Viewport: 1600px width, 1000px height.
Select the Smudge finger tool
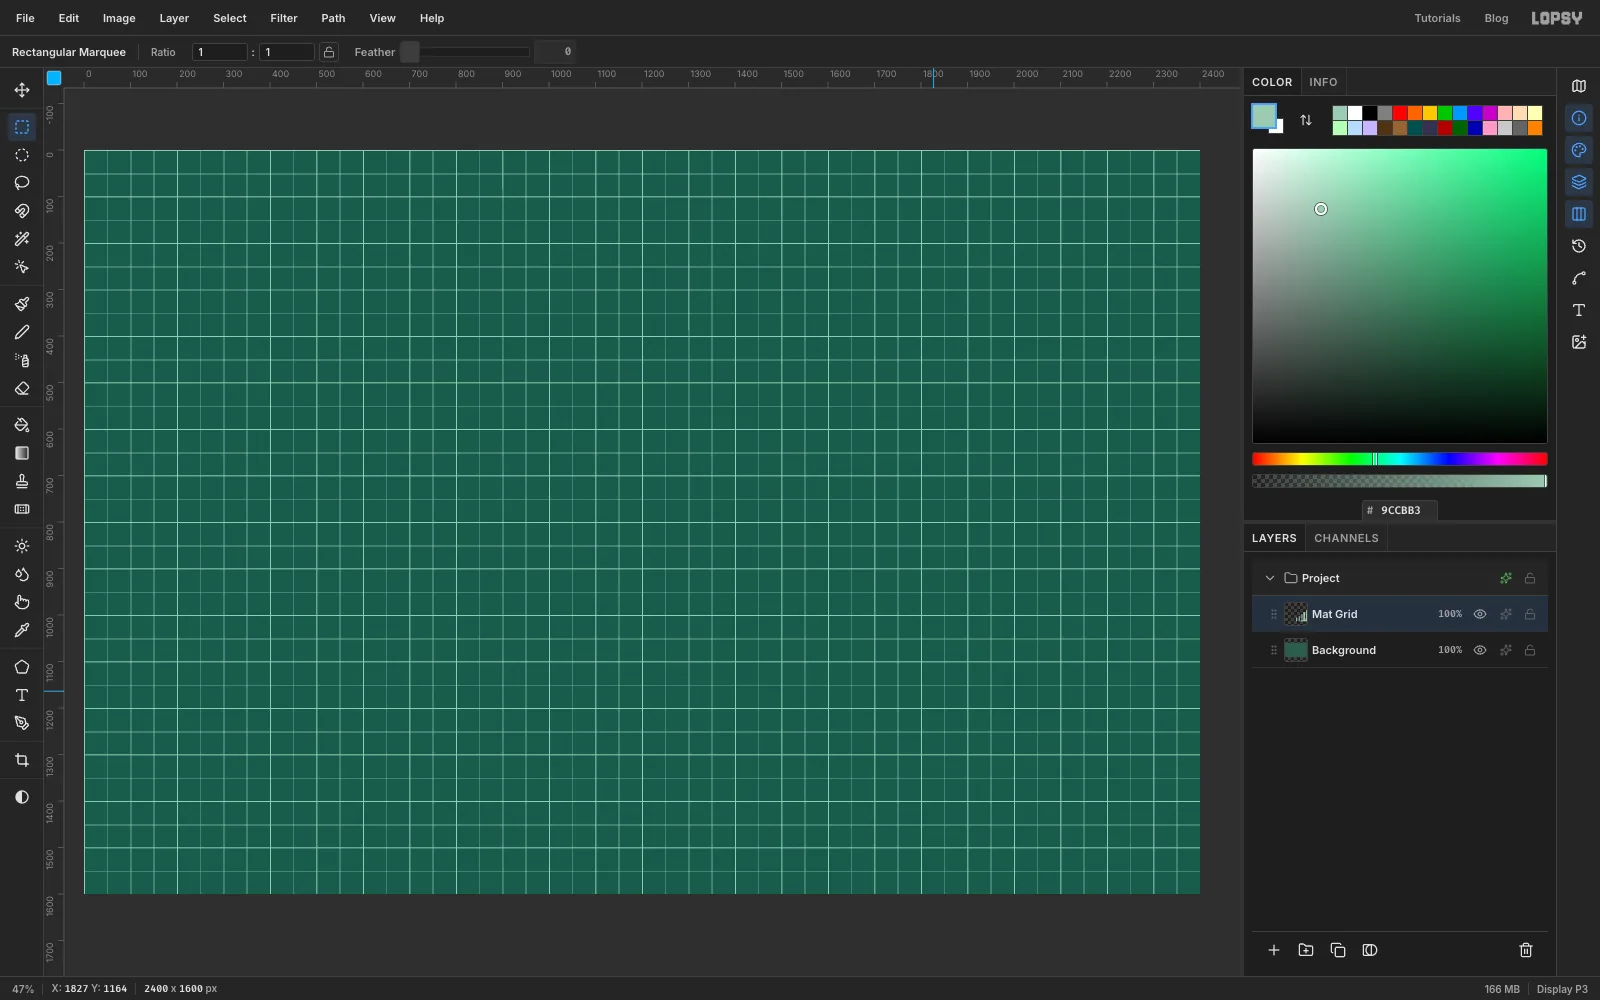coord(22,602)
